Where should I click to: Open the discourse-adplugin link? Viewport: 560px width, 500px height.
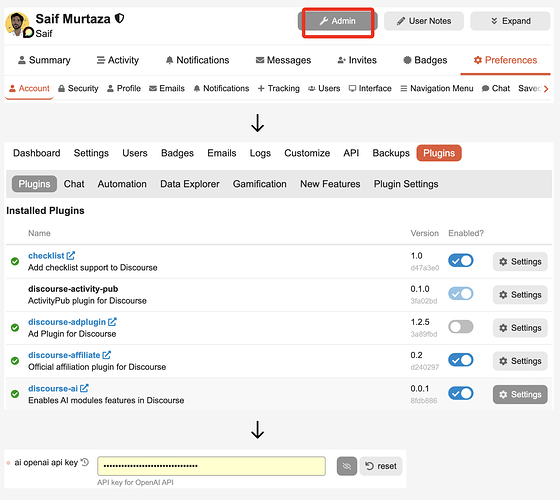[x=67, y=322]
